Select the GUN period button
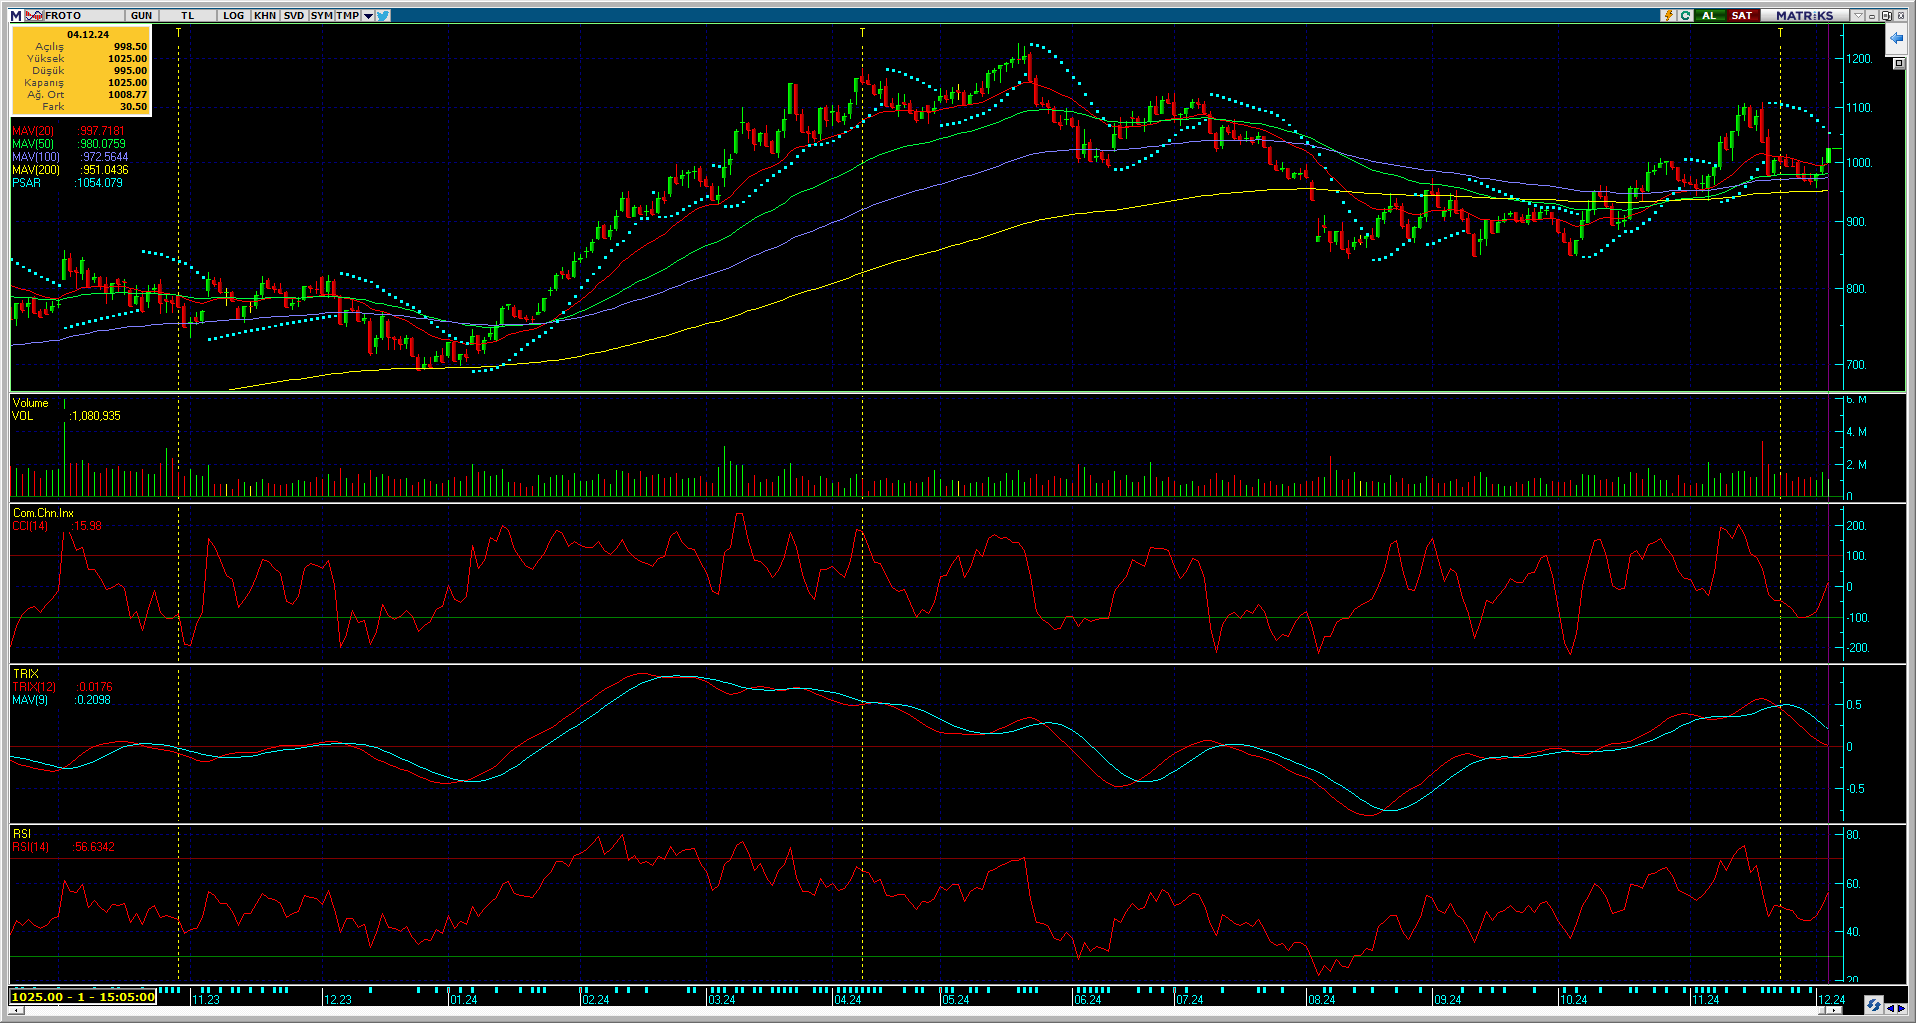This screenshot has height=1023, width=1916. 142,16
